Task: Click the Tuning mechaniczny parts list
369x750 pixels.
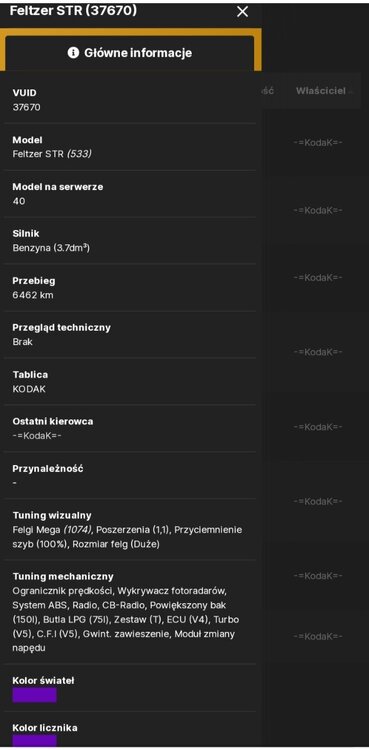Action: 126,619
